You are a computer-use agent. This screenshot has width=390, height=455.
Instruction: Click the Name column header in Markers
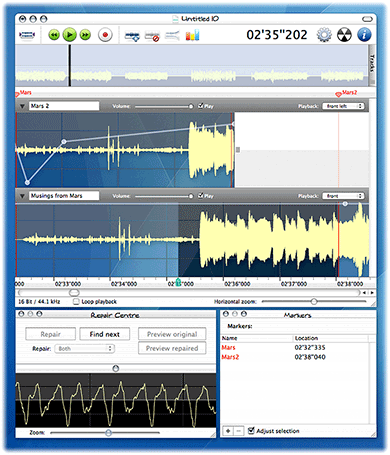tap(257, 338)
